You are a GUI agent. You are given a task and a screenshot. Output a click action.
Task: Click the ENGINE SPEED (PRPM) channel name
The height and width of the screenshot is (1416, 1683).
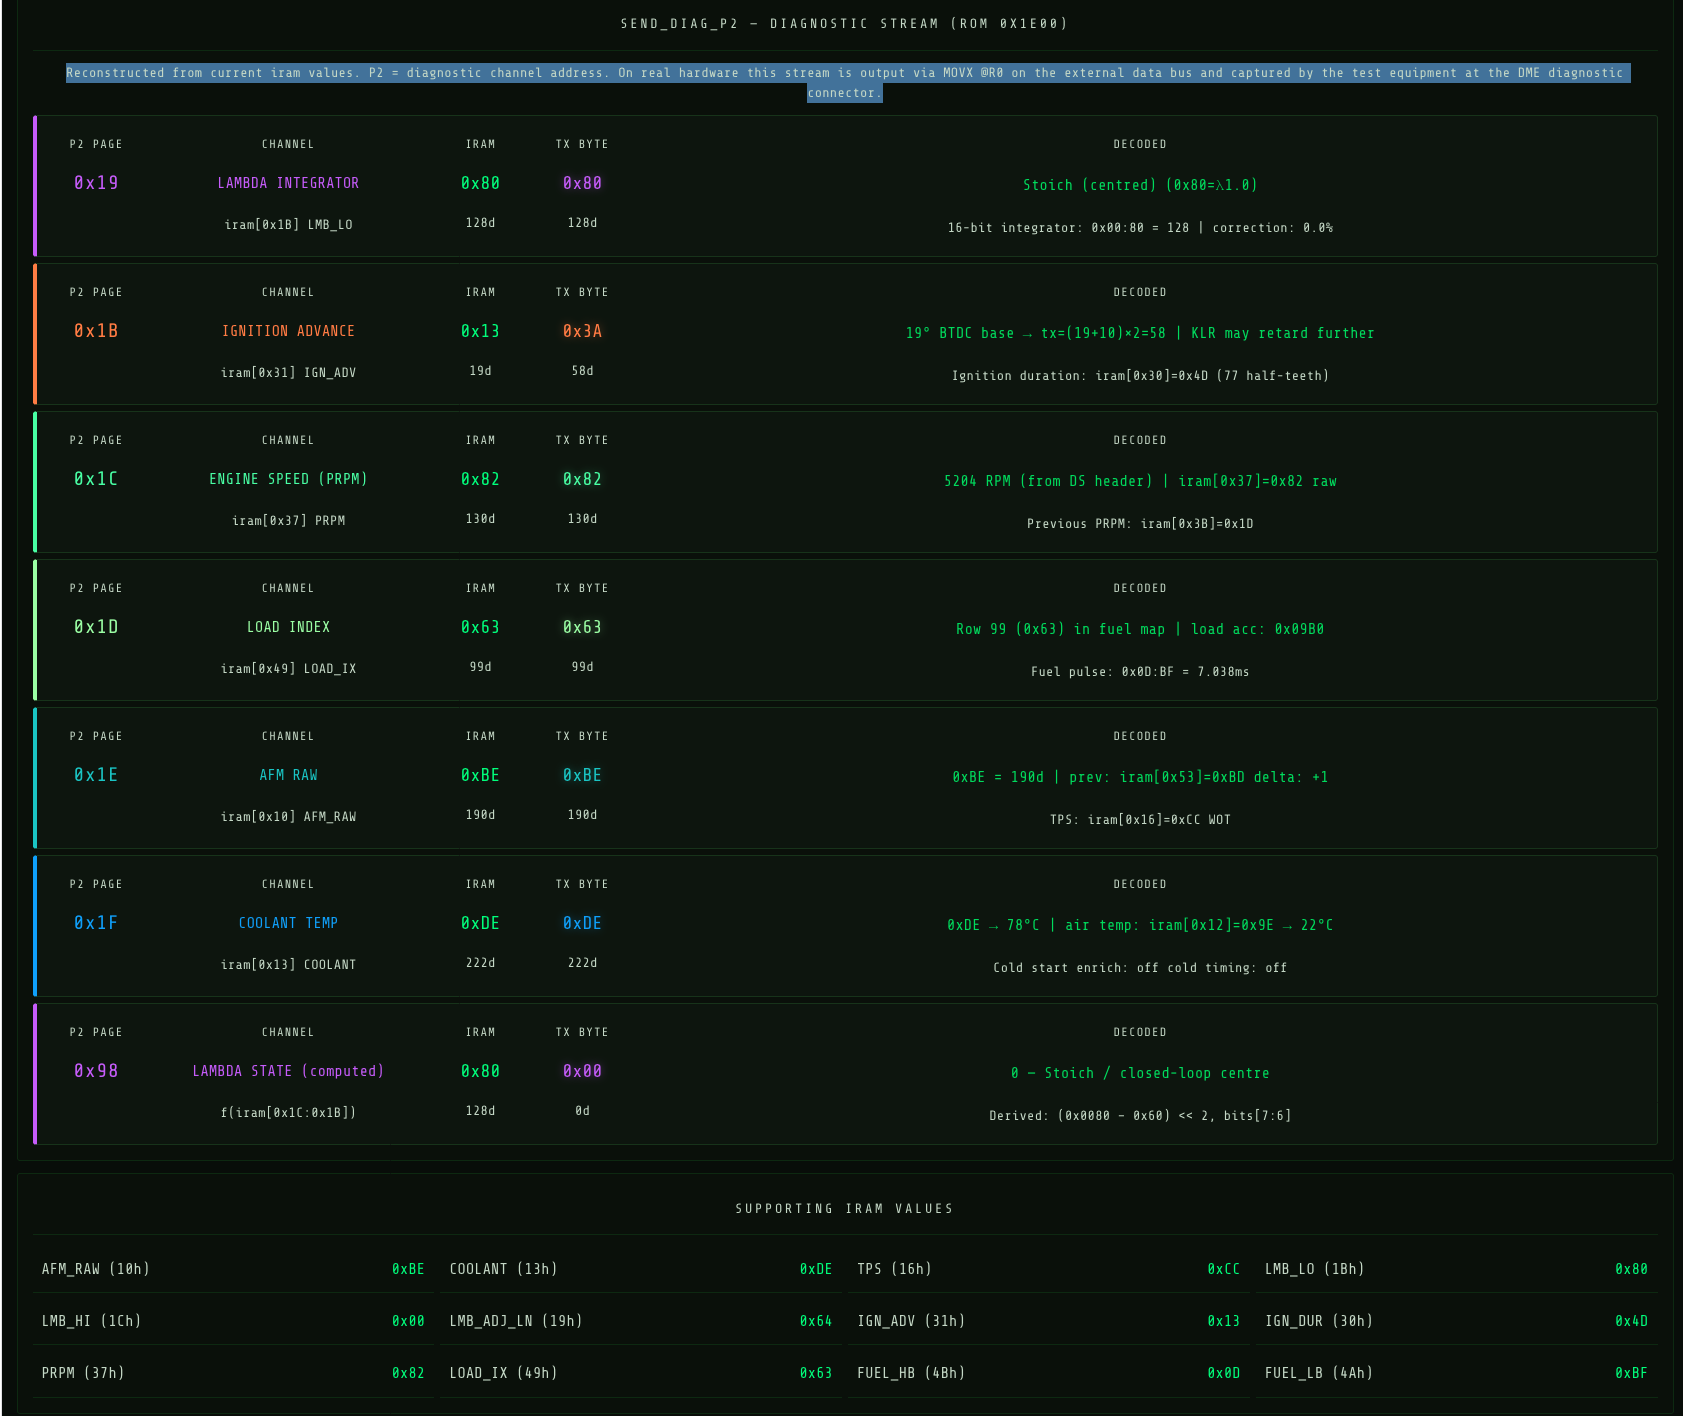(x=288, y=479)
